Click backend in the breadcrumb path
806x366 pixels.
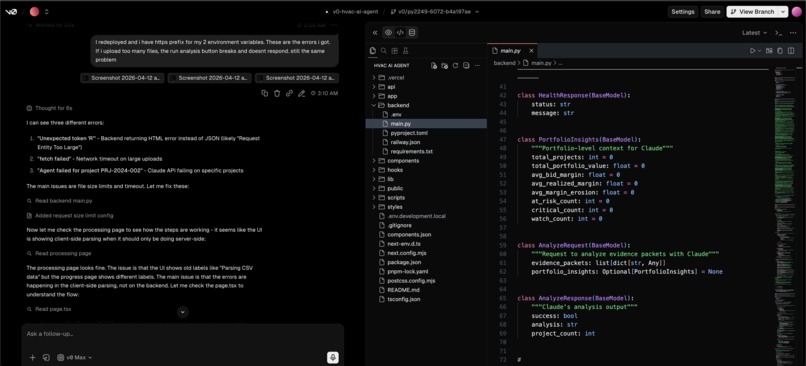504,63
